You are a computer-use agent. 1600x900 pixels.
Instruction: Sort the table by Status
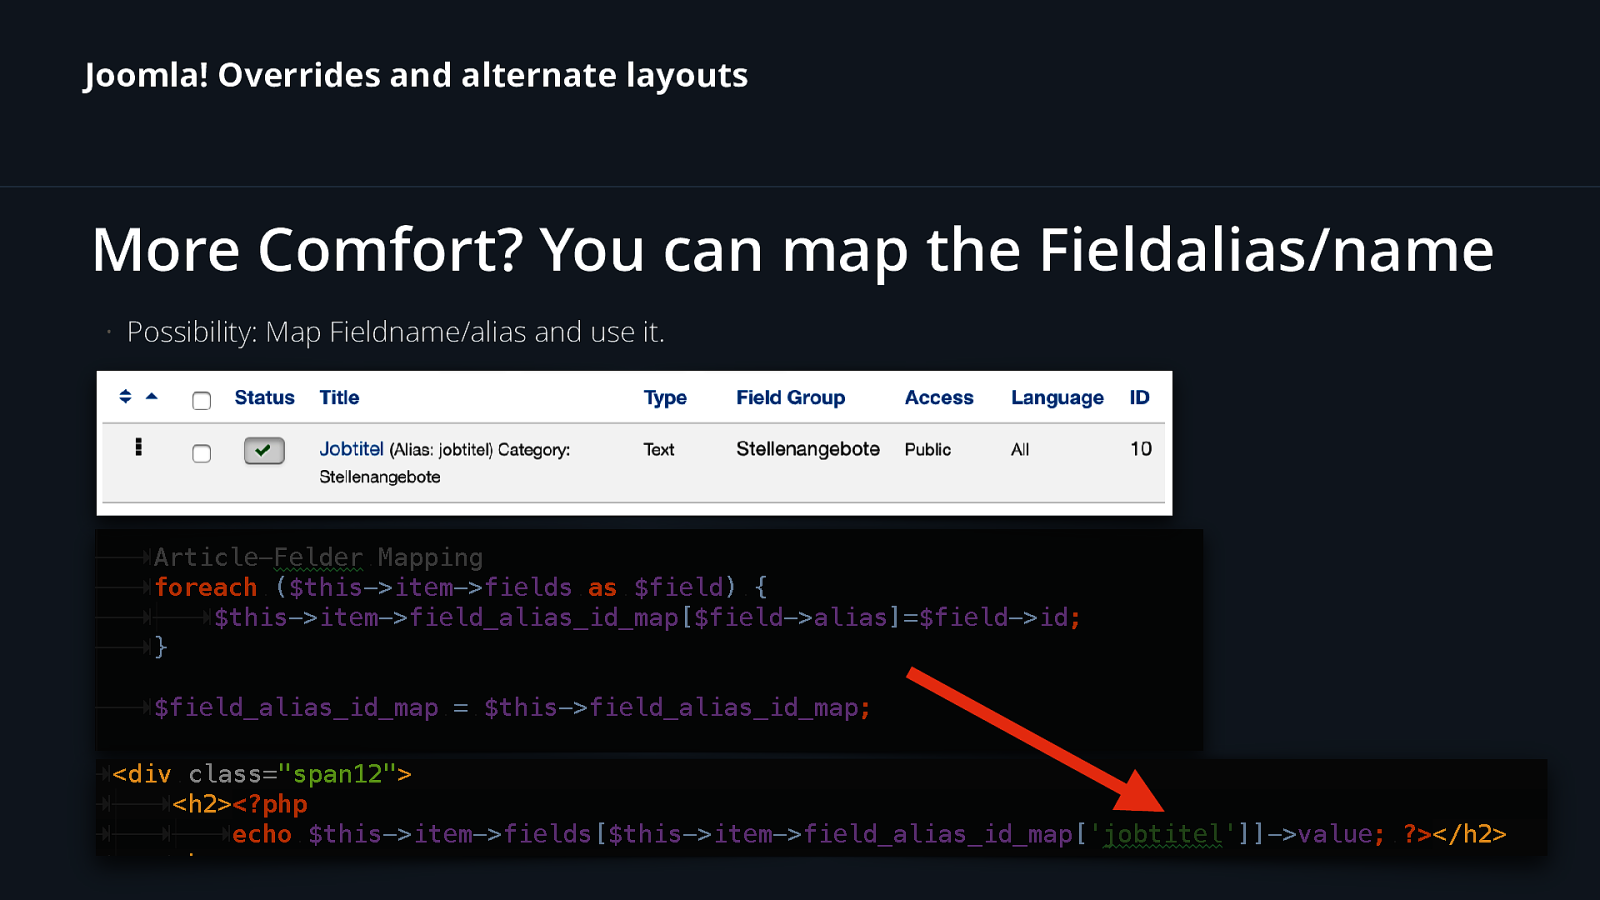[264, 397]
